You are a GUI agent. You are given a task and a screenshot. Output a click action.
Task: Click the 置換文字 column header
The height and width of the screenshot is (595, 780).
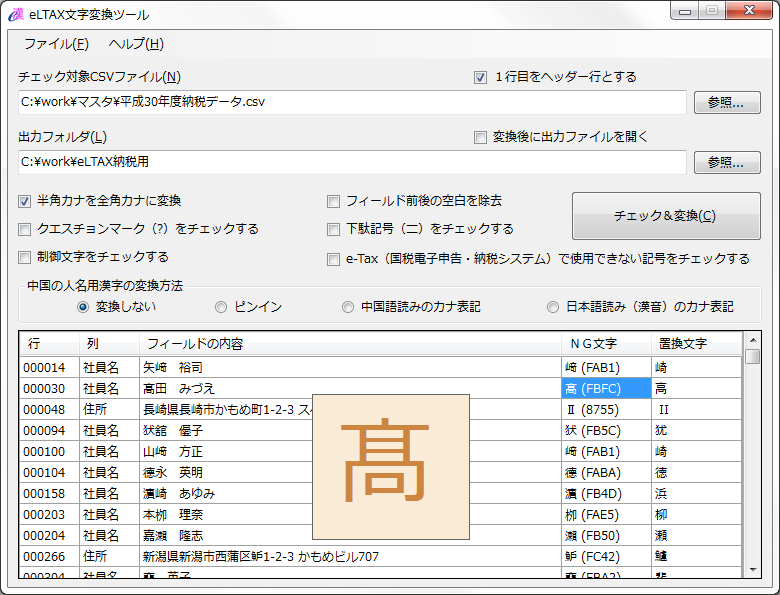coord(696,343)
